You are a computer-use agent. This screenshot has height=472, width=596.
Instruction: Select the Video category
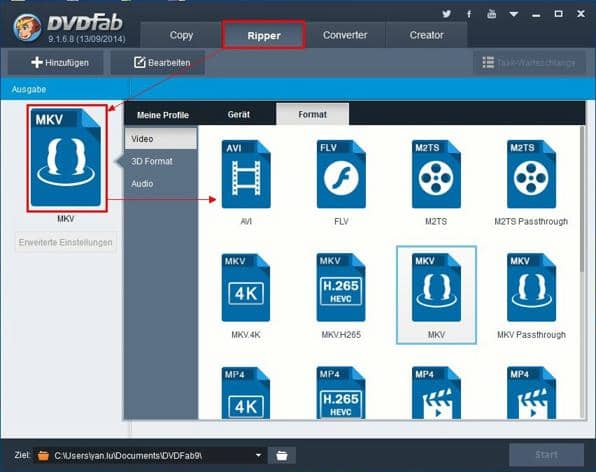click(x=161, y=139)
